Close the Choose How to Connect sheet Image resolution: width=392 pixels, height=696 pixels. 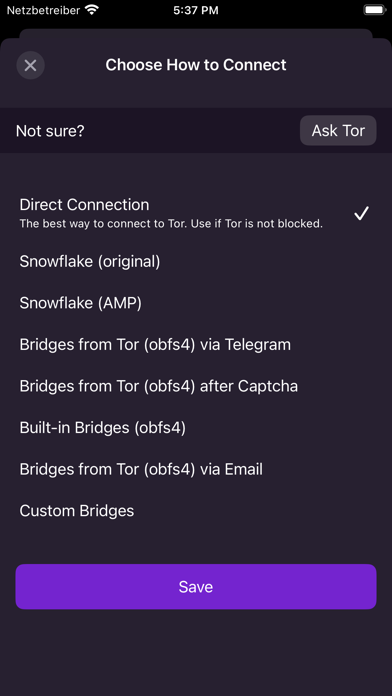click(30, 65)
